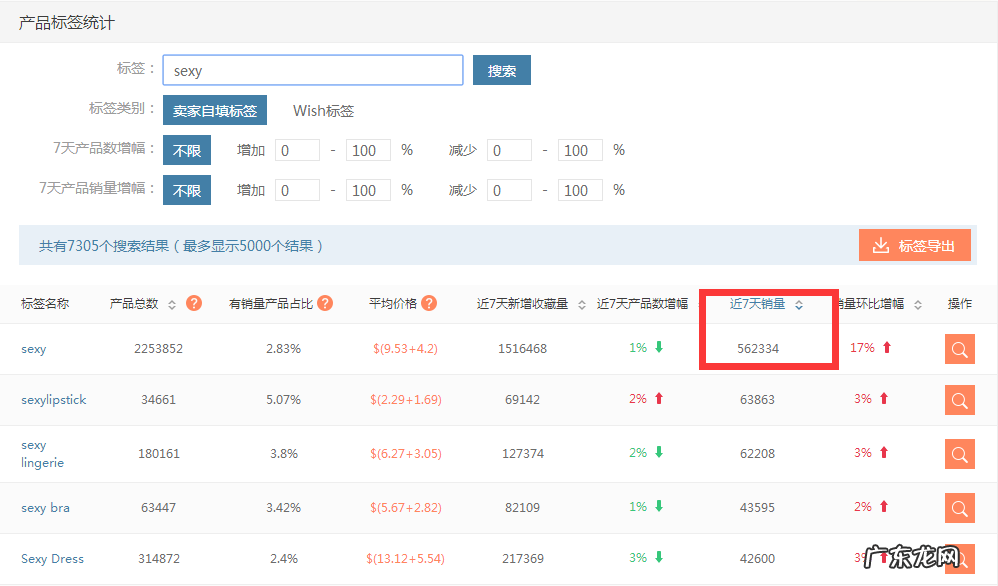
Task: Open detail search icon on Sexy Dress row
Action: click(959, 559)
